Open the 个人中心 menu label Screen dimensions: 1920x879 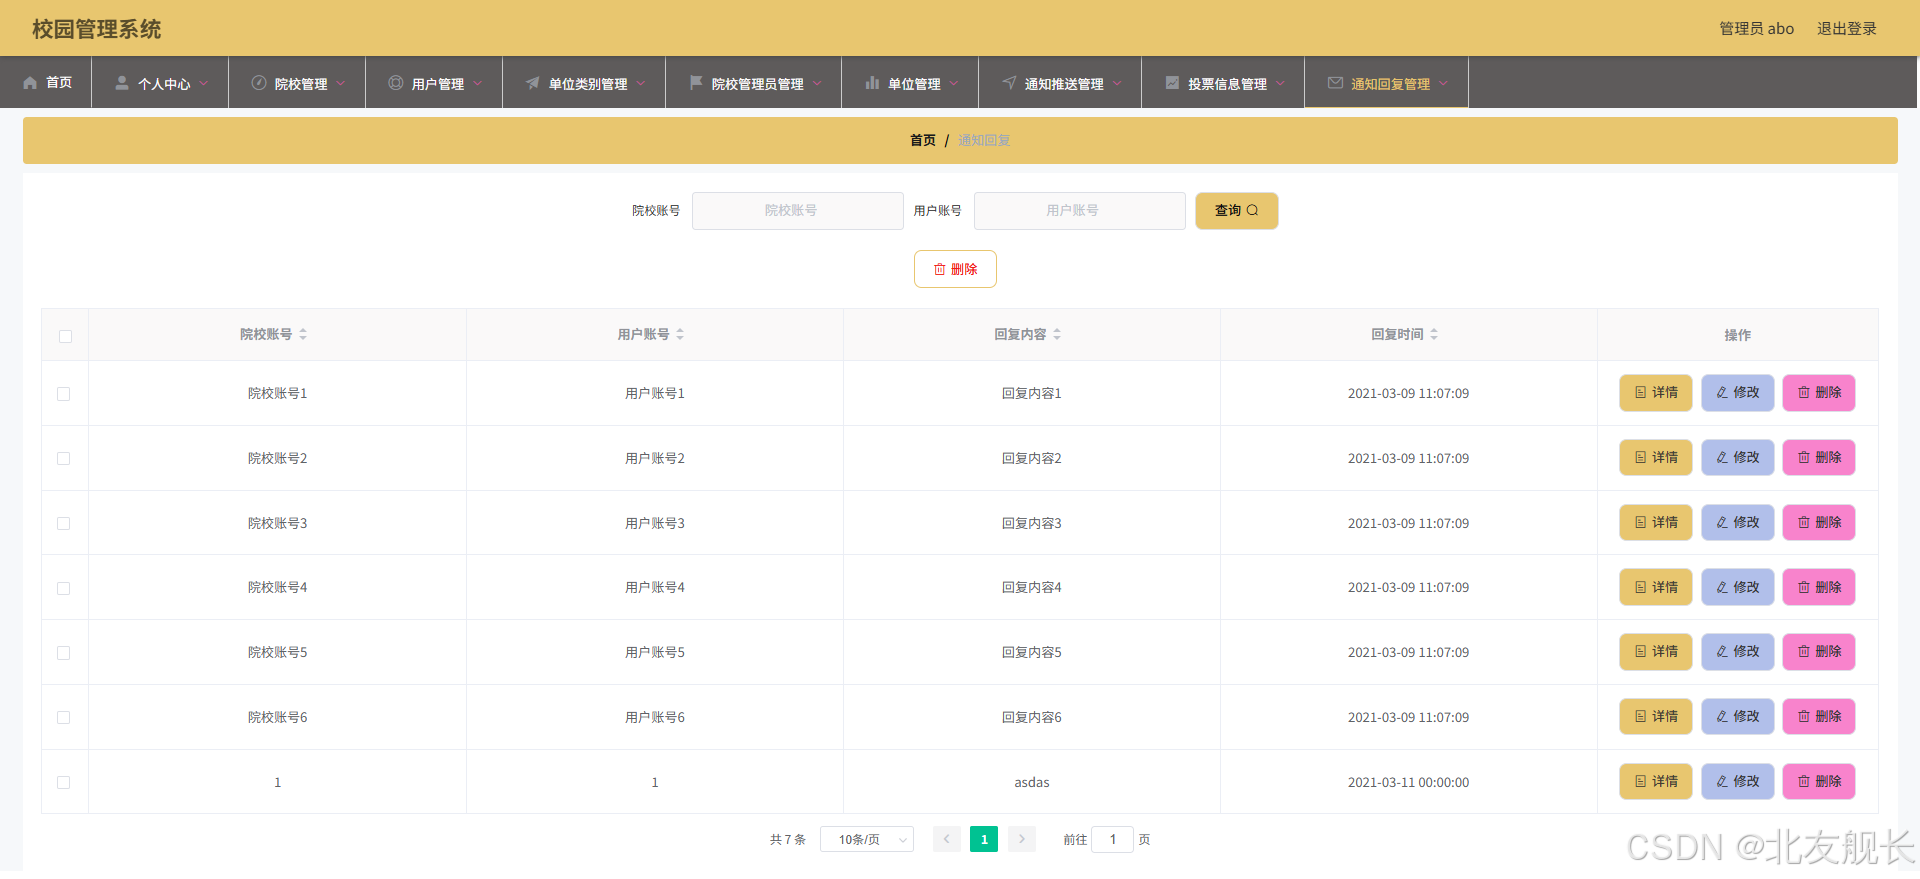click(164, 84)
